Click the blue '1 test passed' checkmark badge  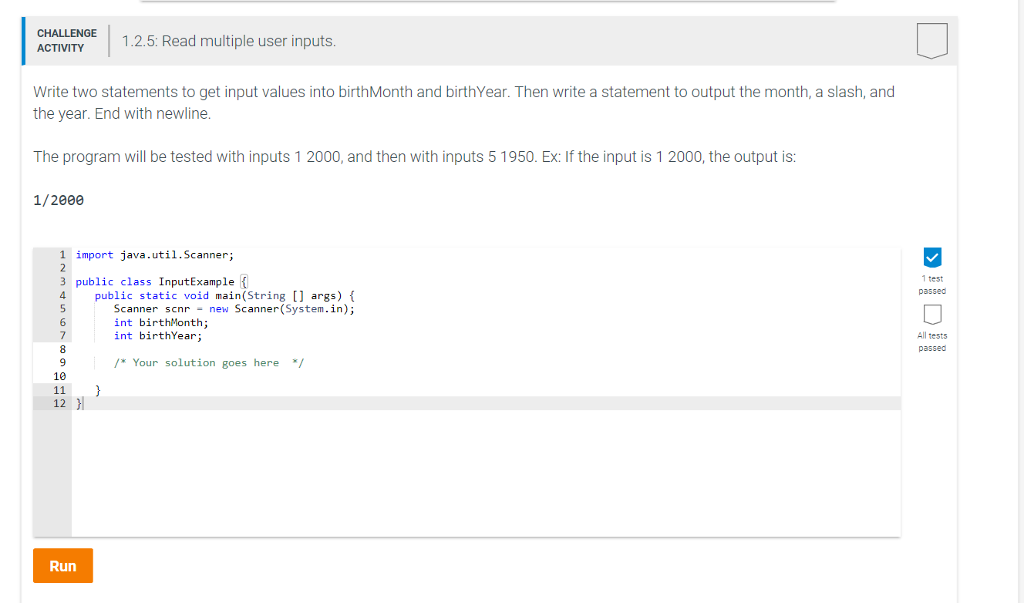pos(932,256)
